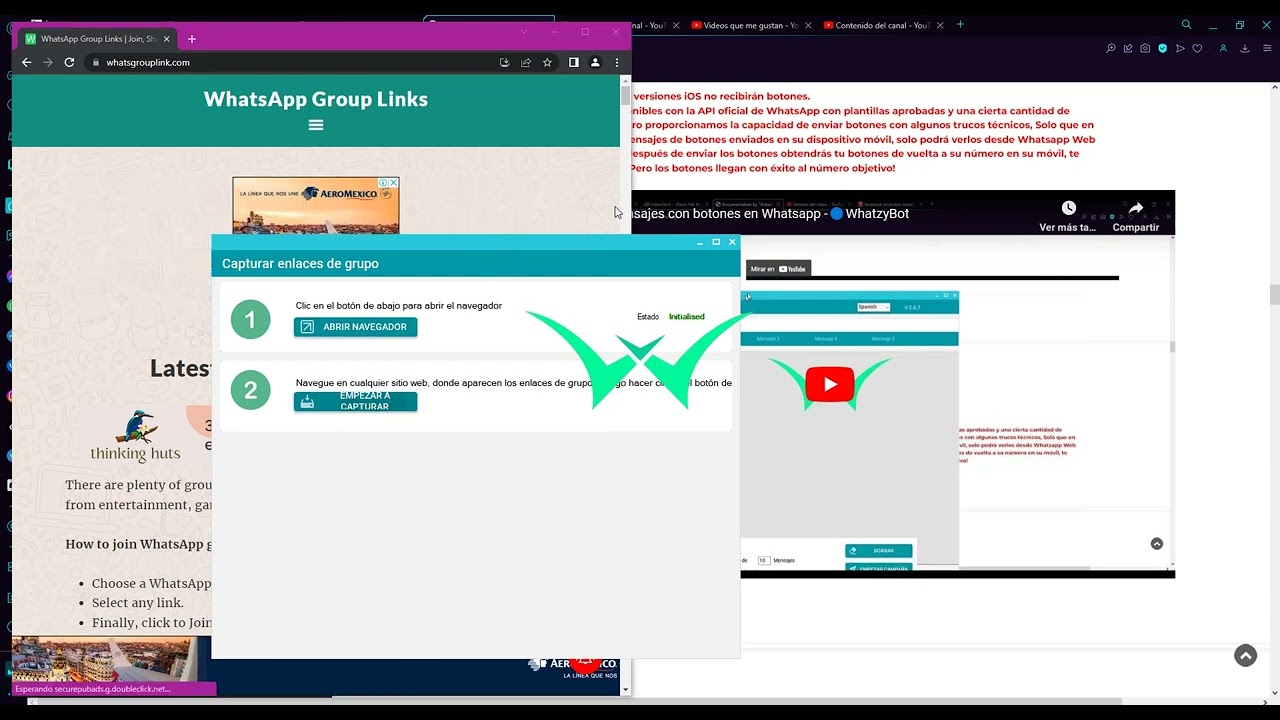Viewport: 1280px width, 720px height.
Task: Open Opera's easy setup menu icon
Action: (1266, 48)
